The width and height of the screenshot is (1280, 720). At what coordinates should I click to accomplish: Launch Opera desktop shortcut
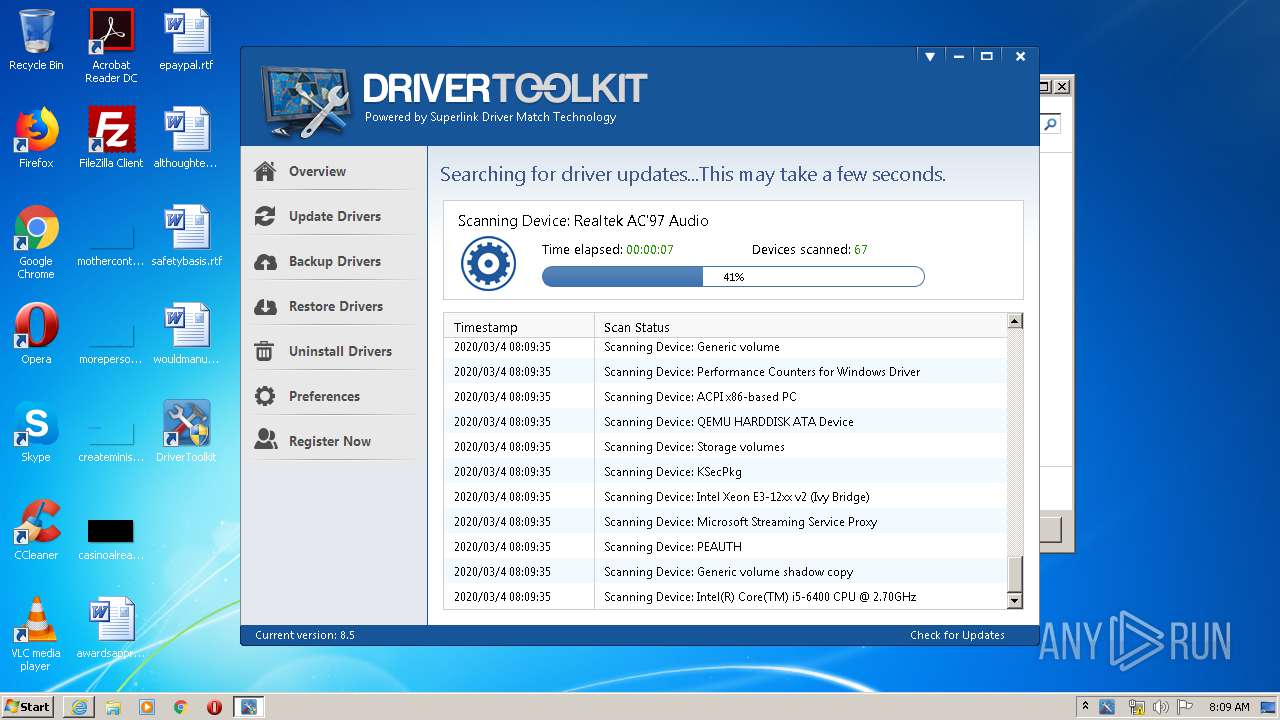(x=36, y=334)
